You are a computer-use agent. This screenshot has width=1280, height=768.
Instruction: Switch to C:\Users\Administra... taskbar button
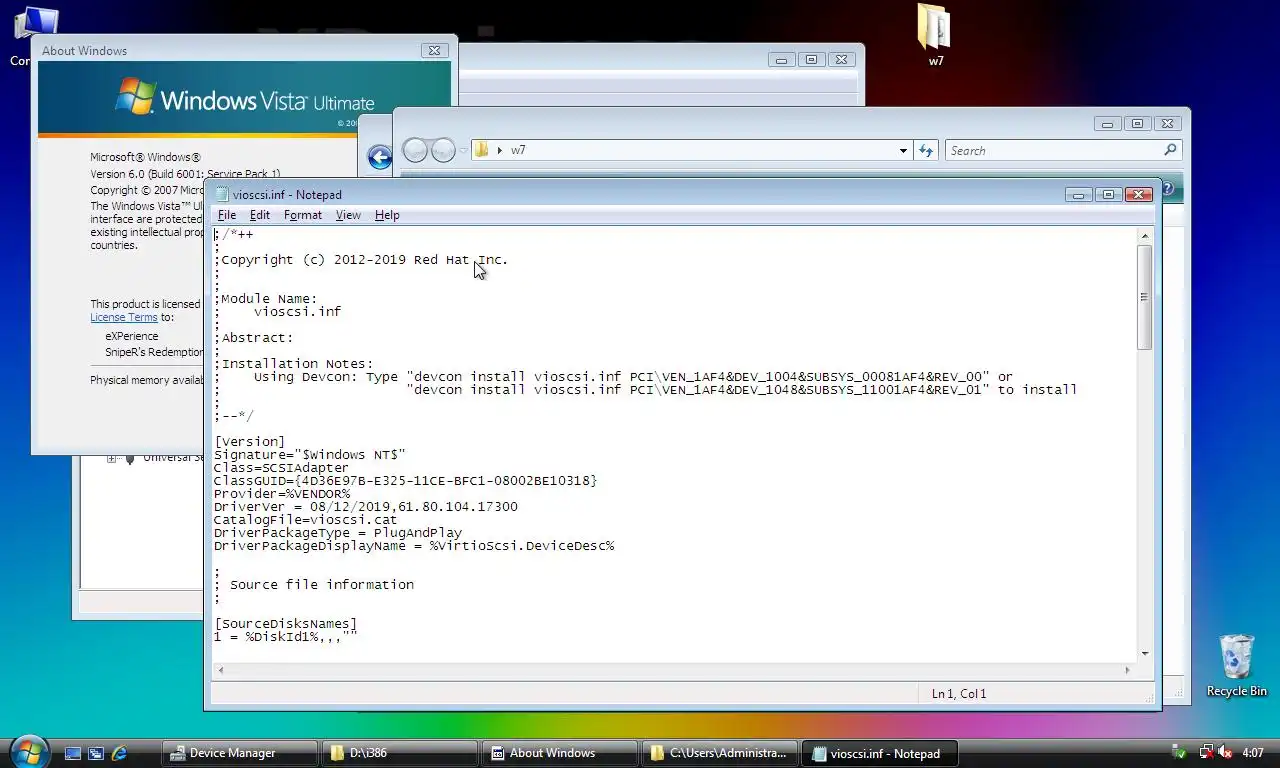tap(719, 753)
